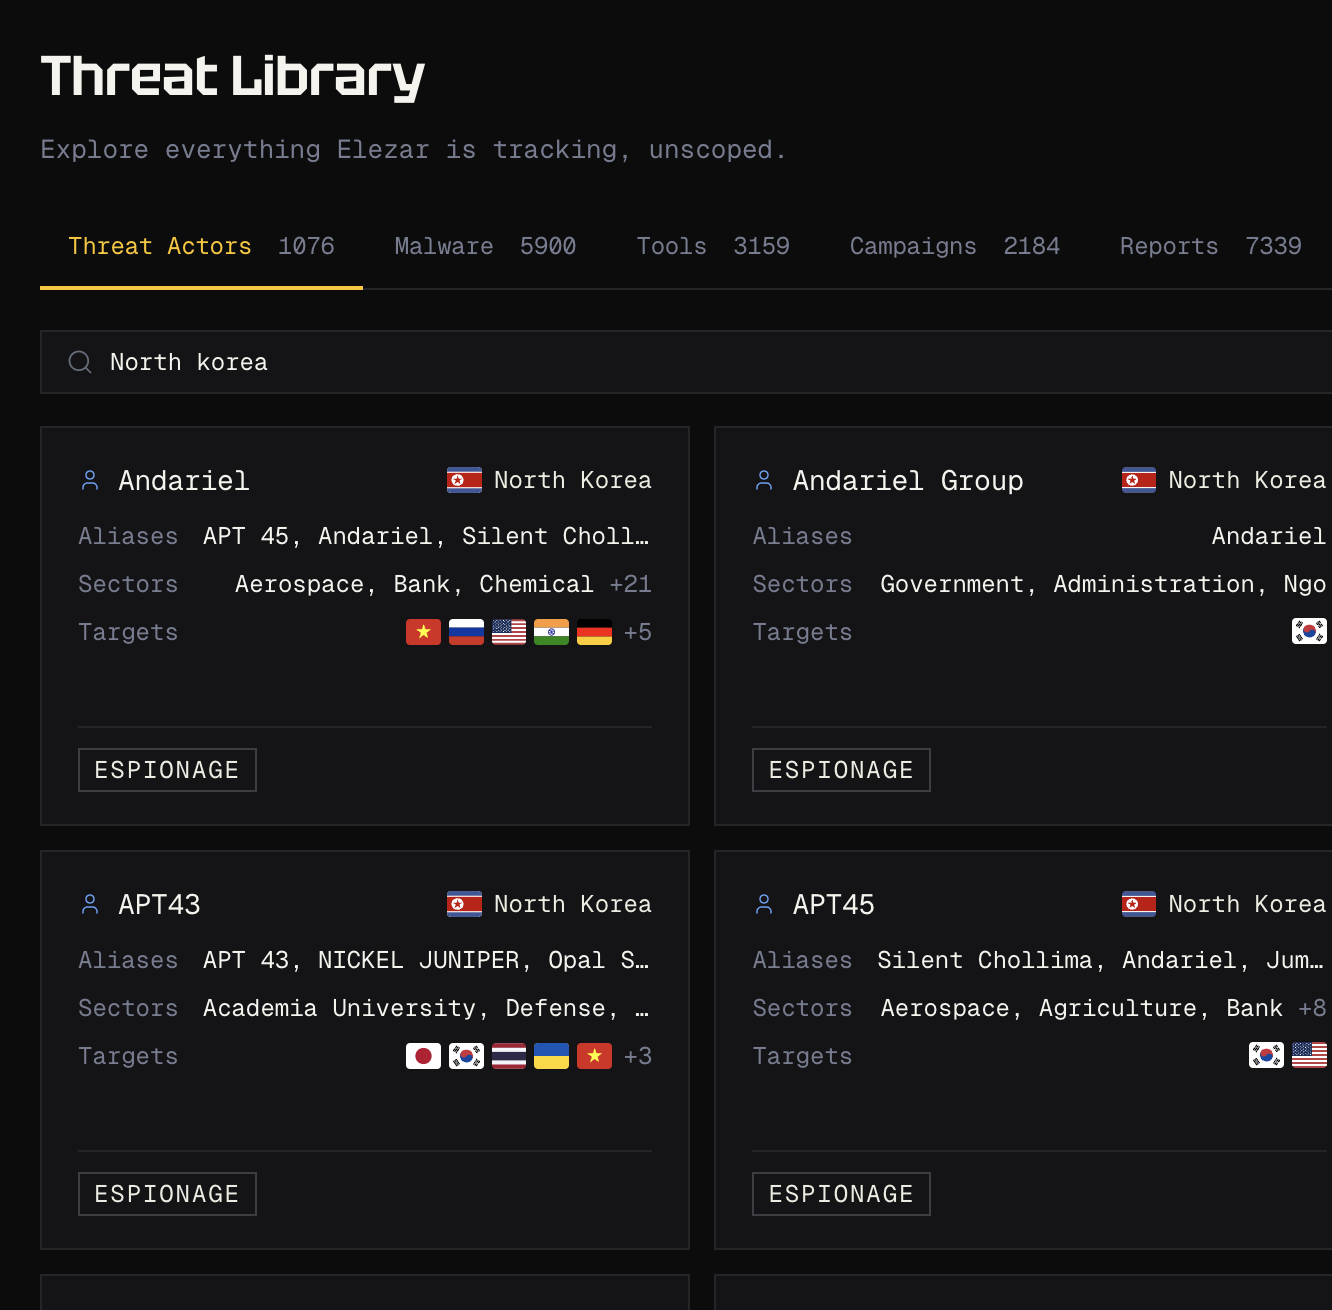1332x1310 pixels.
Task: Expand the +21 sectors on Andariel card
Action: [630, 584]
